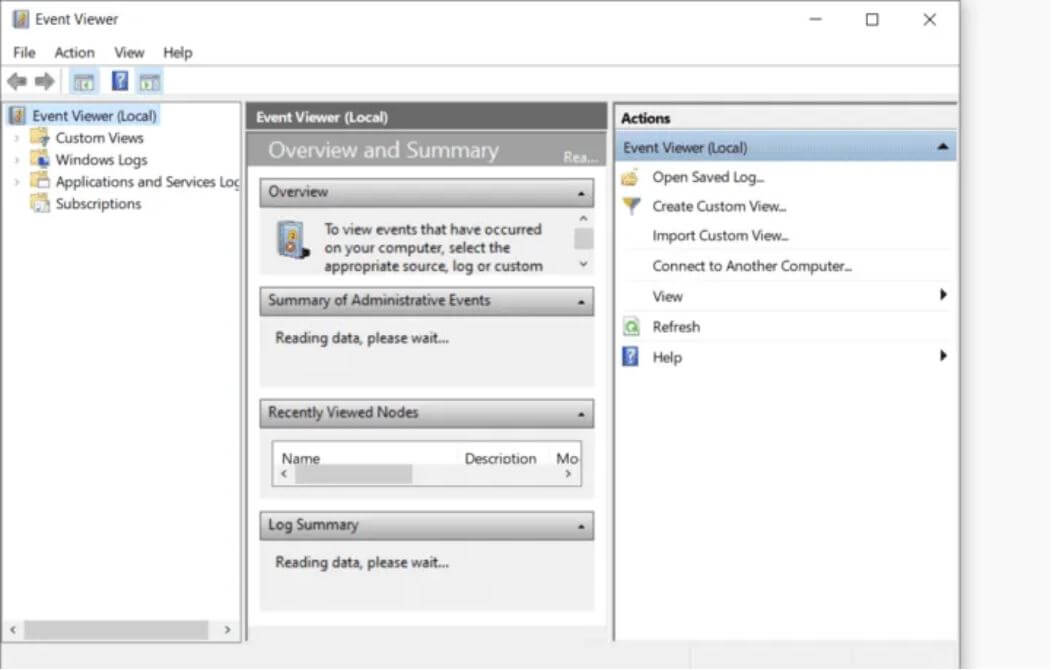The image size is (1053, 670).
Task: Click the Forward arrow toolbar icon
Action: tap(44, 82)
